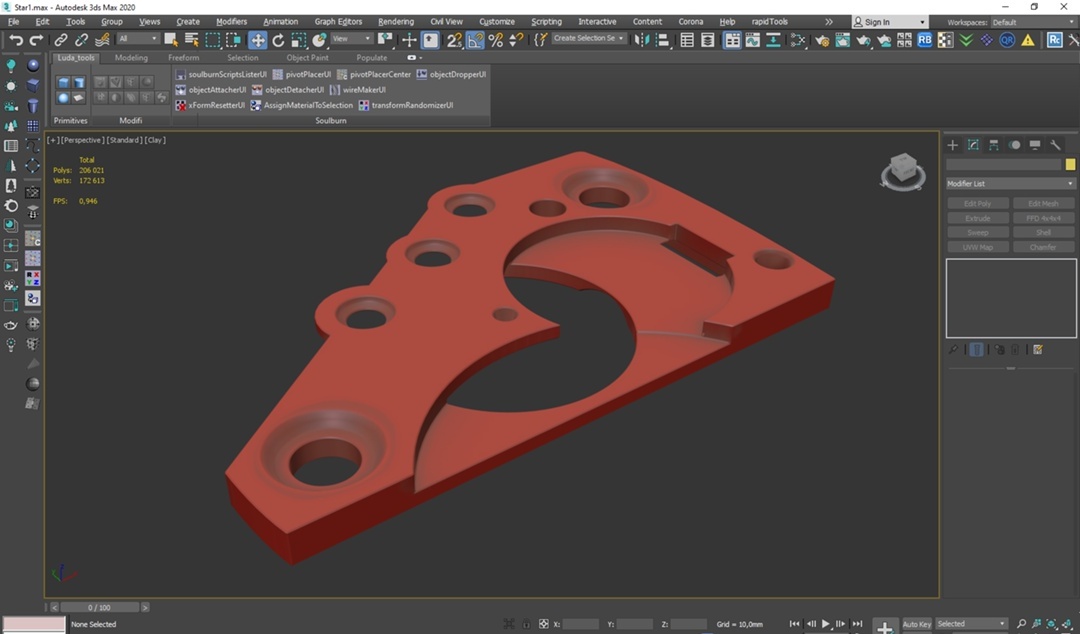Activate the Select and Rotate tool
This screenshot has height=634, width=1080.
click(278, 40)
